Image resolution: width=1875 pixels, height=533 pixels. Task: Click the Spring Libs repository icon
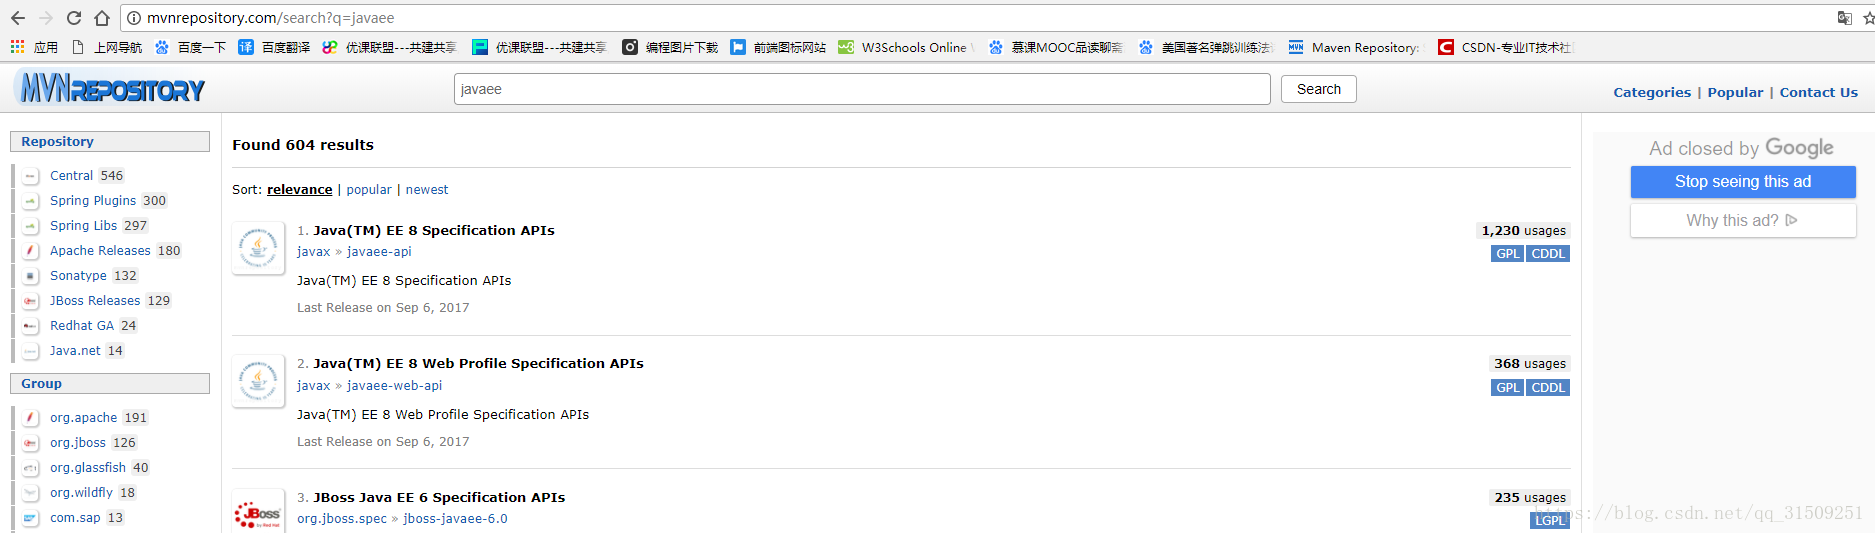[31, 226]
